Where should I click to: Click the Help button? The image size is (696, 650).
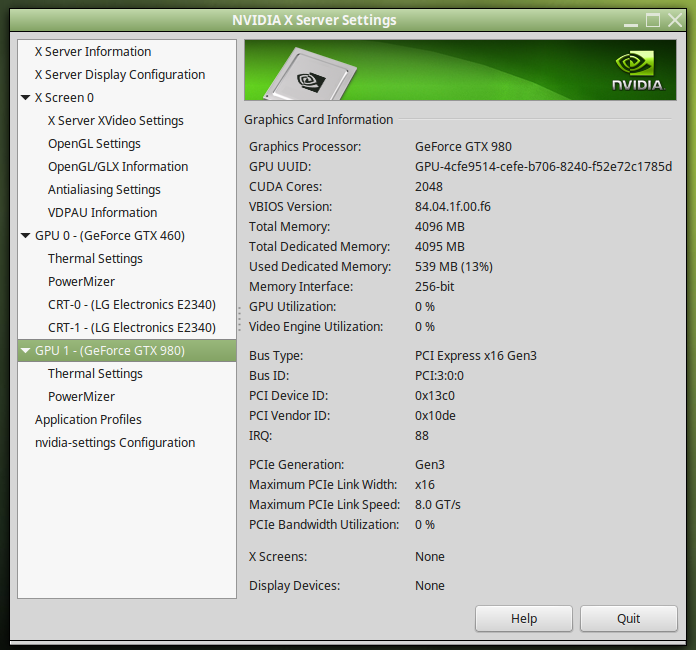coord(524,618)
